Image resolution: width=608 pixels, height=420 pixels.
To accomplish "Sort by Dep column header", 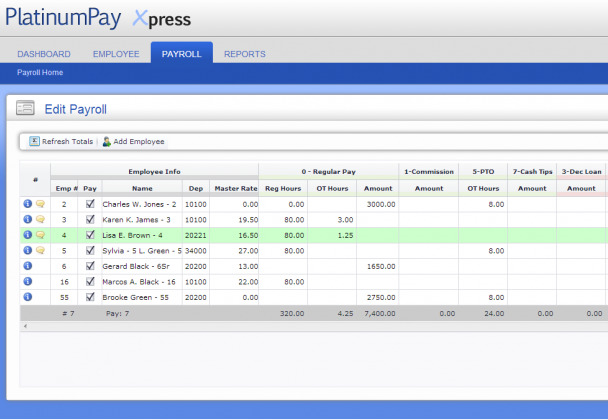I will click(x=196, y=188).
